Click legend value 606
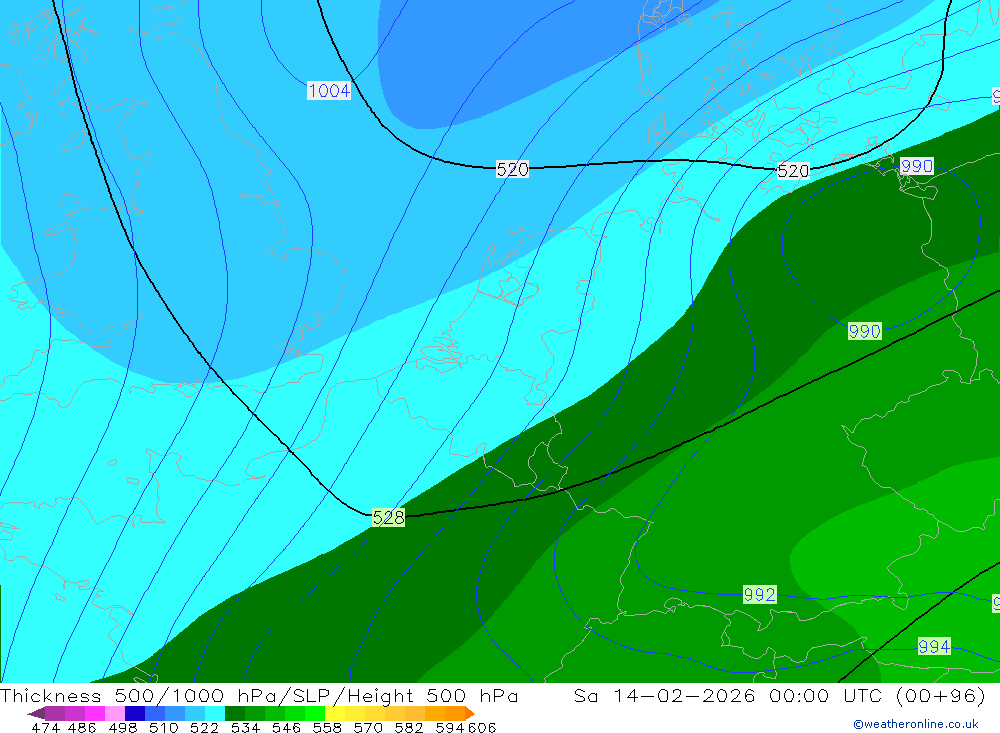This screenshot has width=1000, height=733. [x=482, y=727]
